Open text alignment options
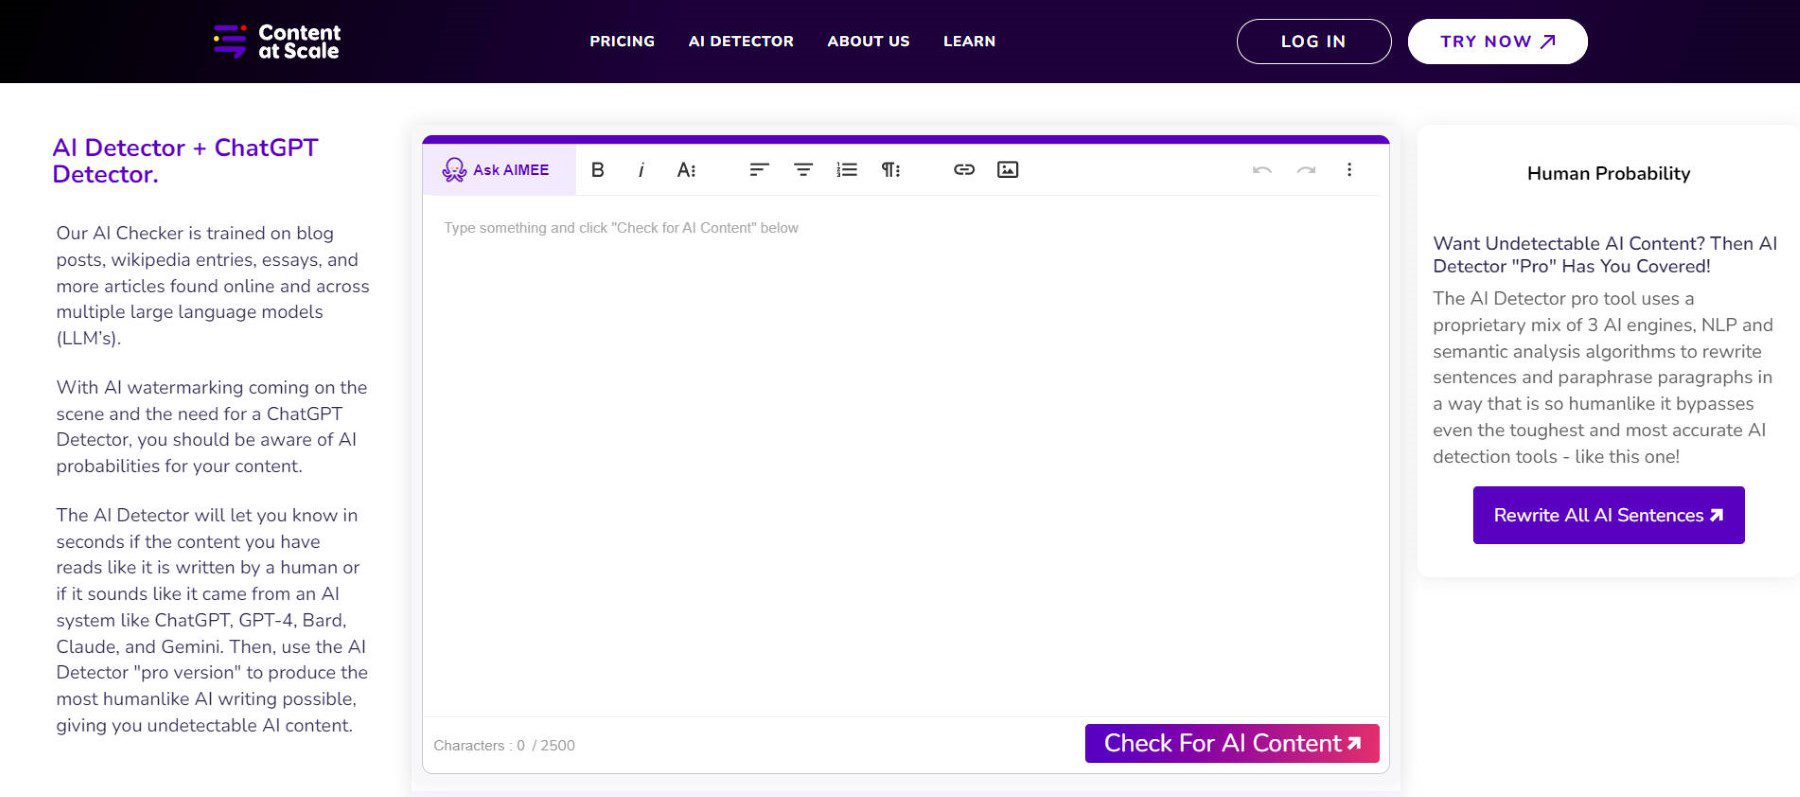This screenshot has height=797, width=1800. [x=759, y=170]
